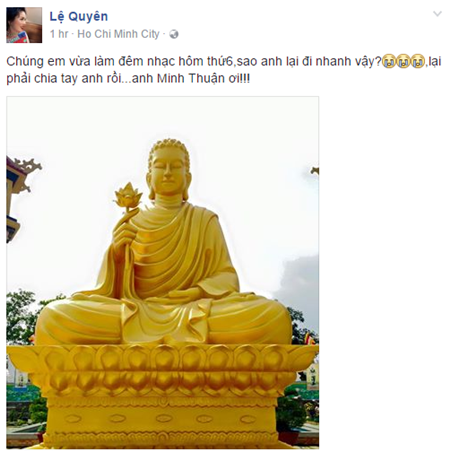Click the first line of the post text
This screenshot has height=460, width=450.
[224, 62]
